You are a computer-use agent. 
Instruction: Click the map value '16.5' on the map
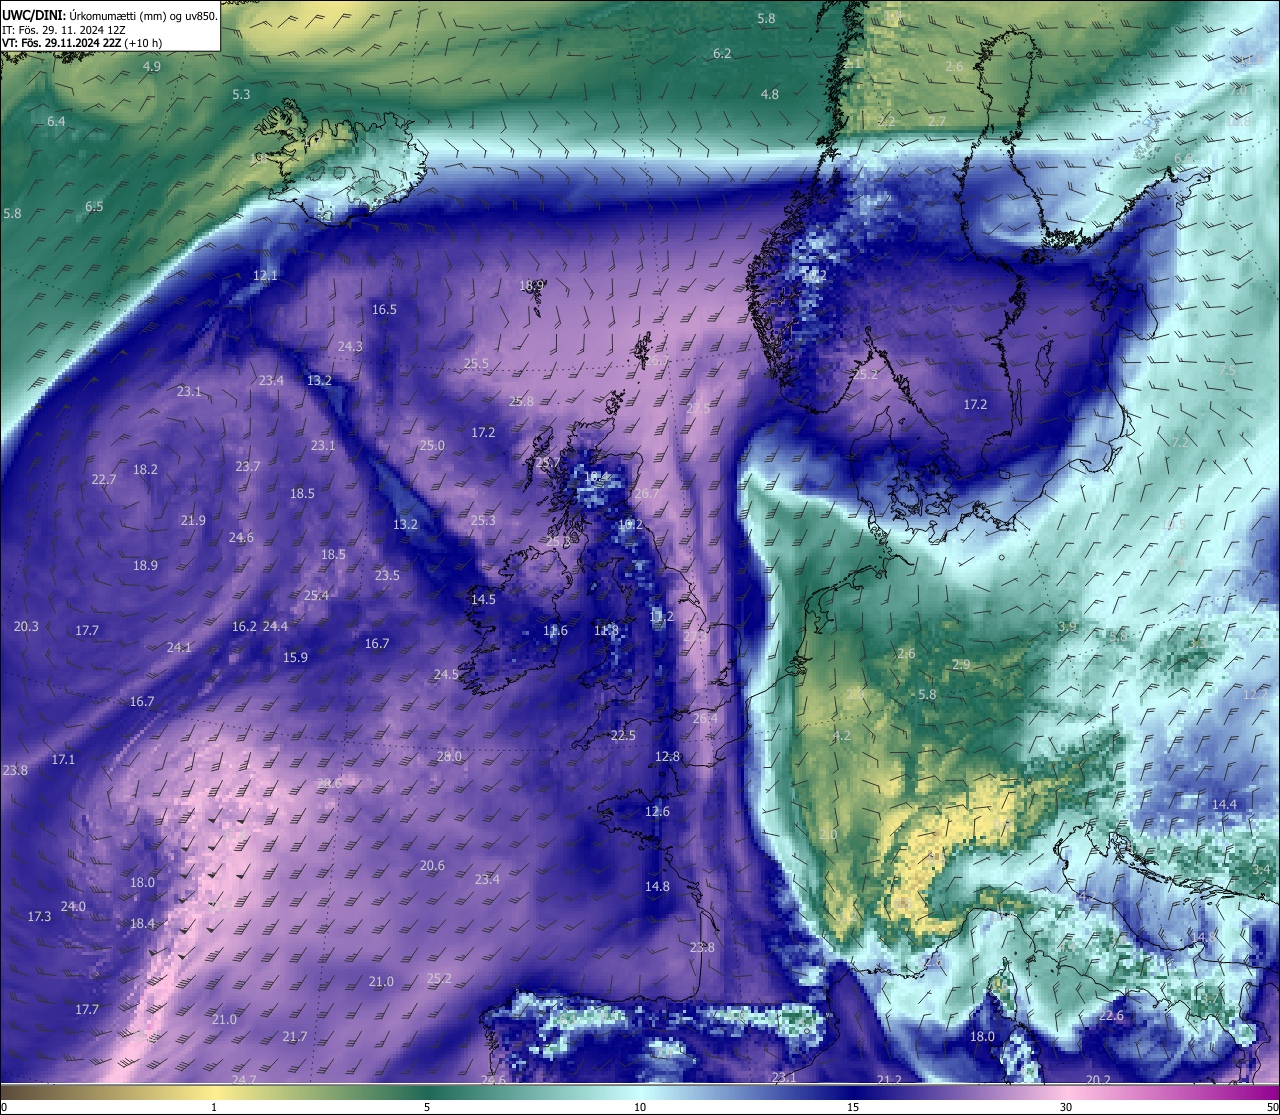click(x=384, y=310)
